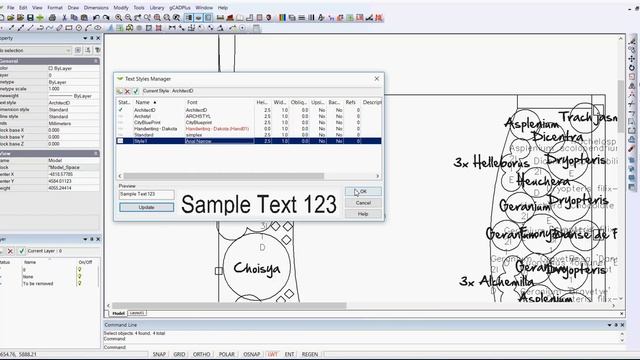Click red X delete layer icon
The width and height of the screenshot is (640, 360).
[11, 251]
